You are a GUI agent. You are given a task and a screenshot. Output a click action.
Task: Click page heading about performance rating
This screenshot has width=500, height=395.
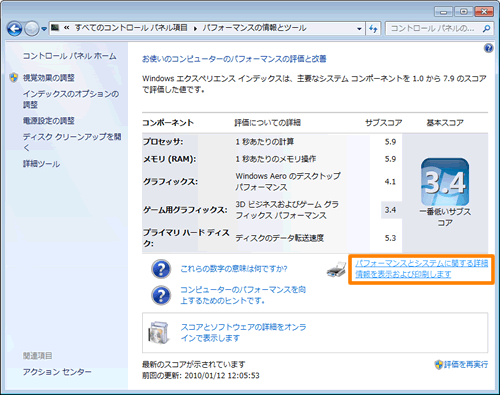pos(234,59)
